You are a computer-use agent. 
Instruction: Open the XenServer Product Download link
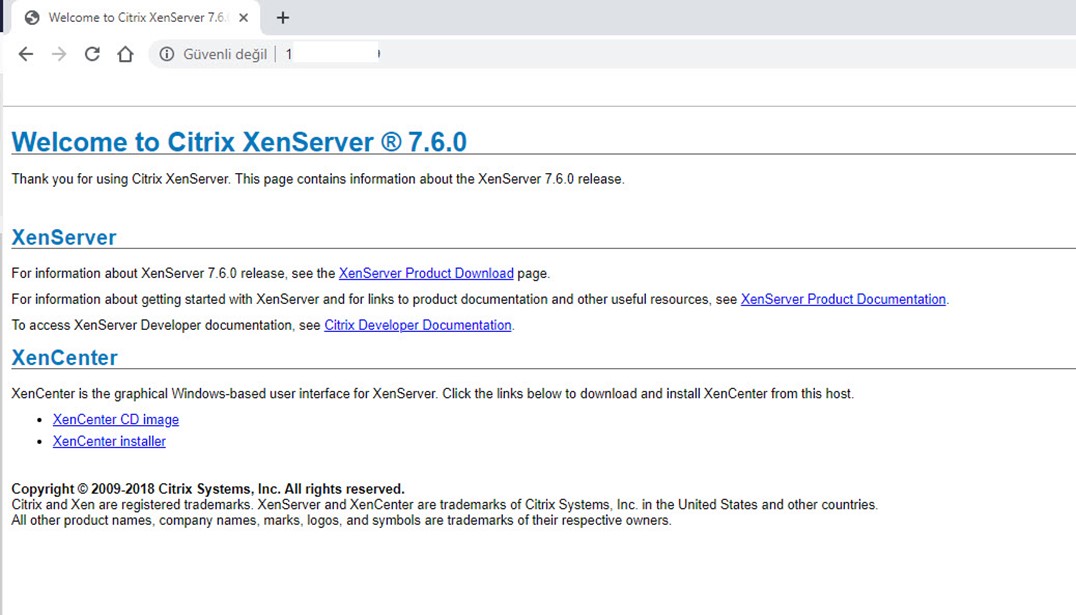pos(425,273)
